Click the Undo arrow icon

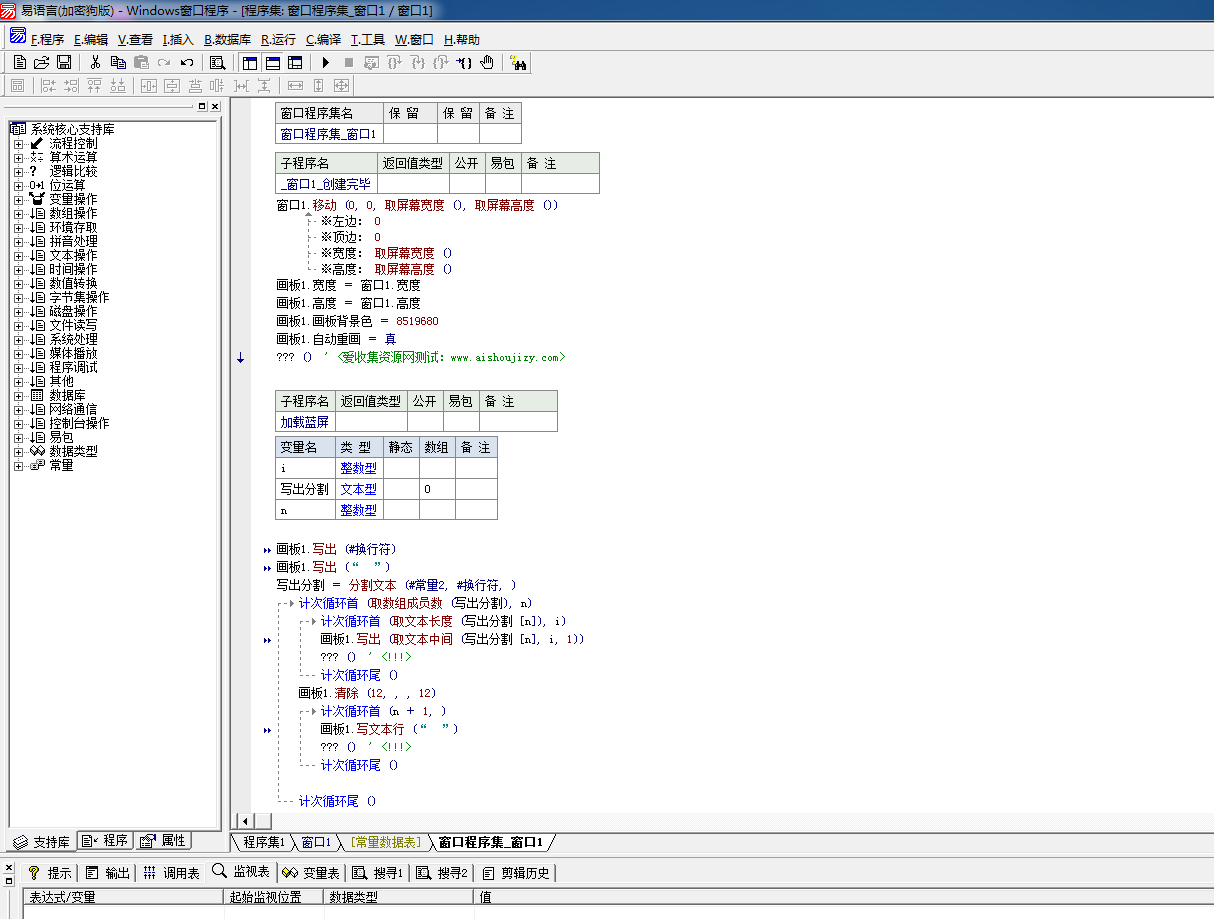pos(187,62)
